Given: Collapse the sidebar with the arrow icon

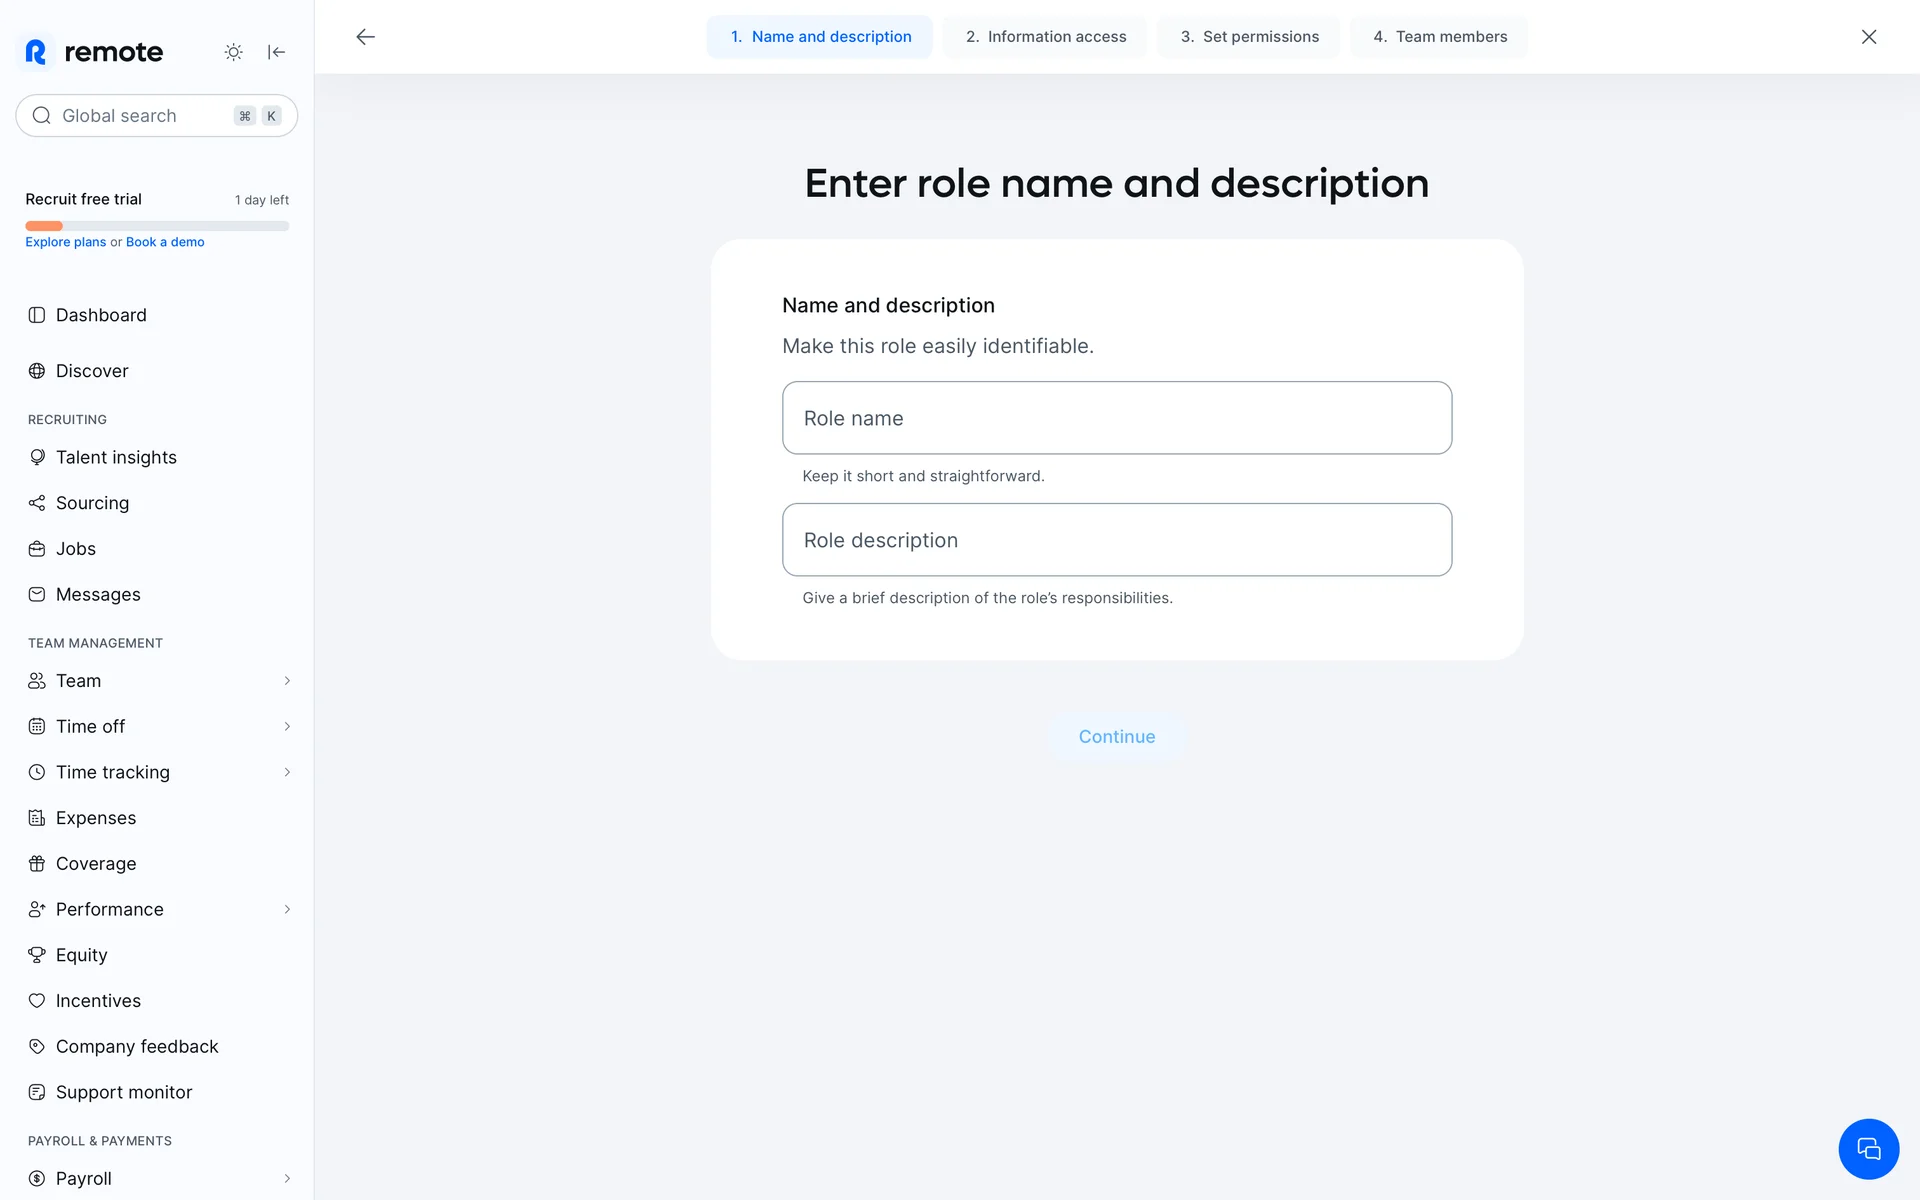Looking at the screenshot, I should click(x=277, y=52).
